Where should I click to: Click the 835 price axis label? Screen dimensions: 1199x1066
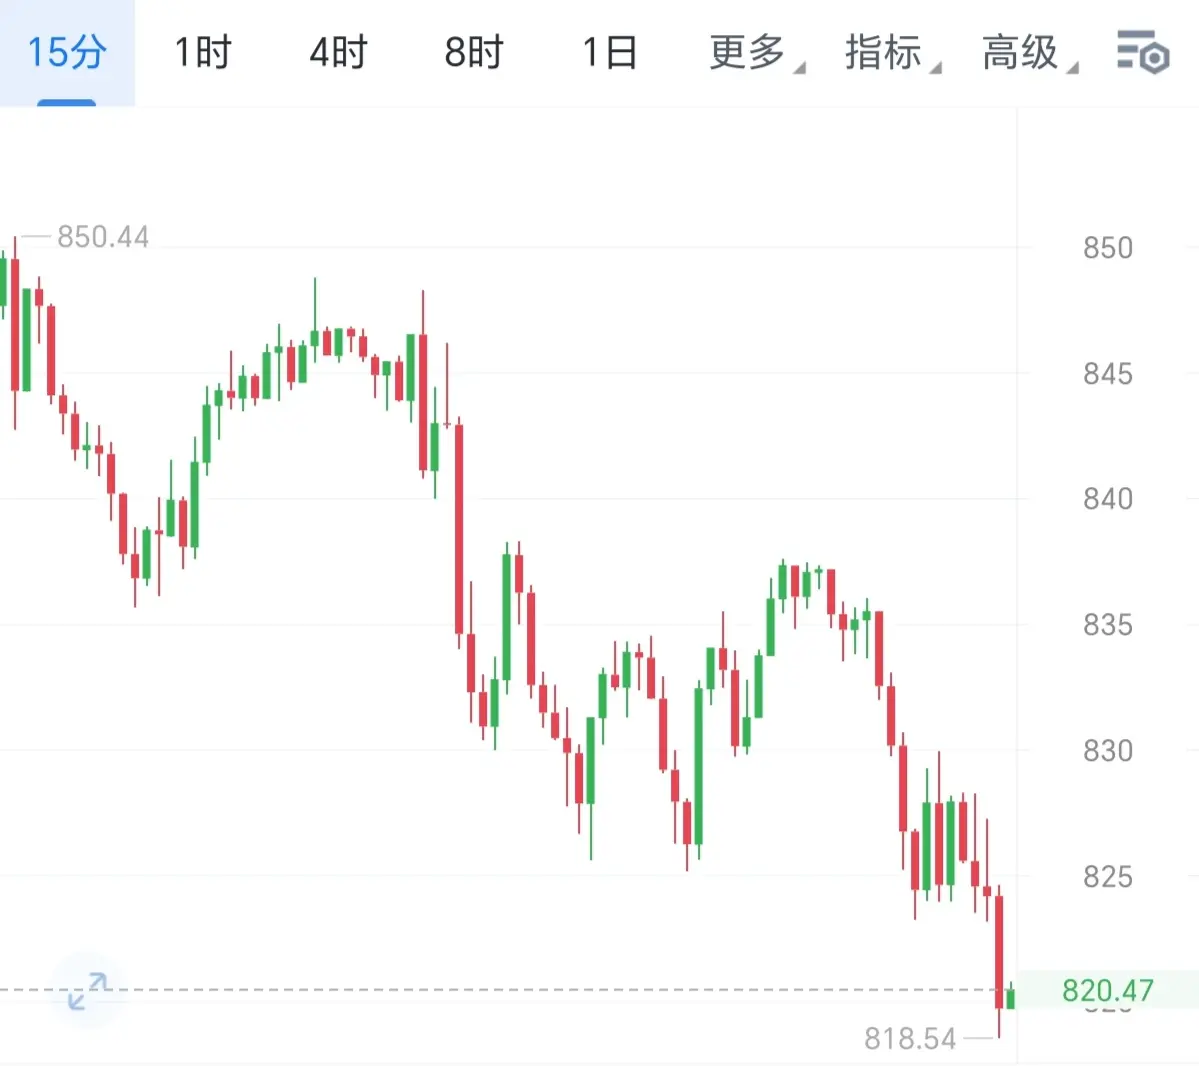pyautogui.click(x=1107, y=625)
